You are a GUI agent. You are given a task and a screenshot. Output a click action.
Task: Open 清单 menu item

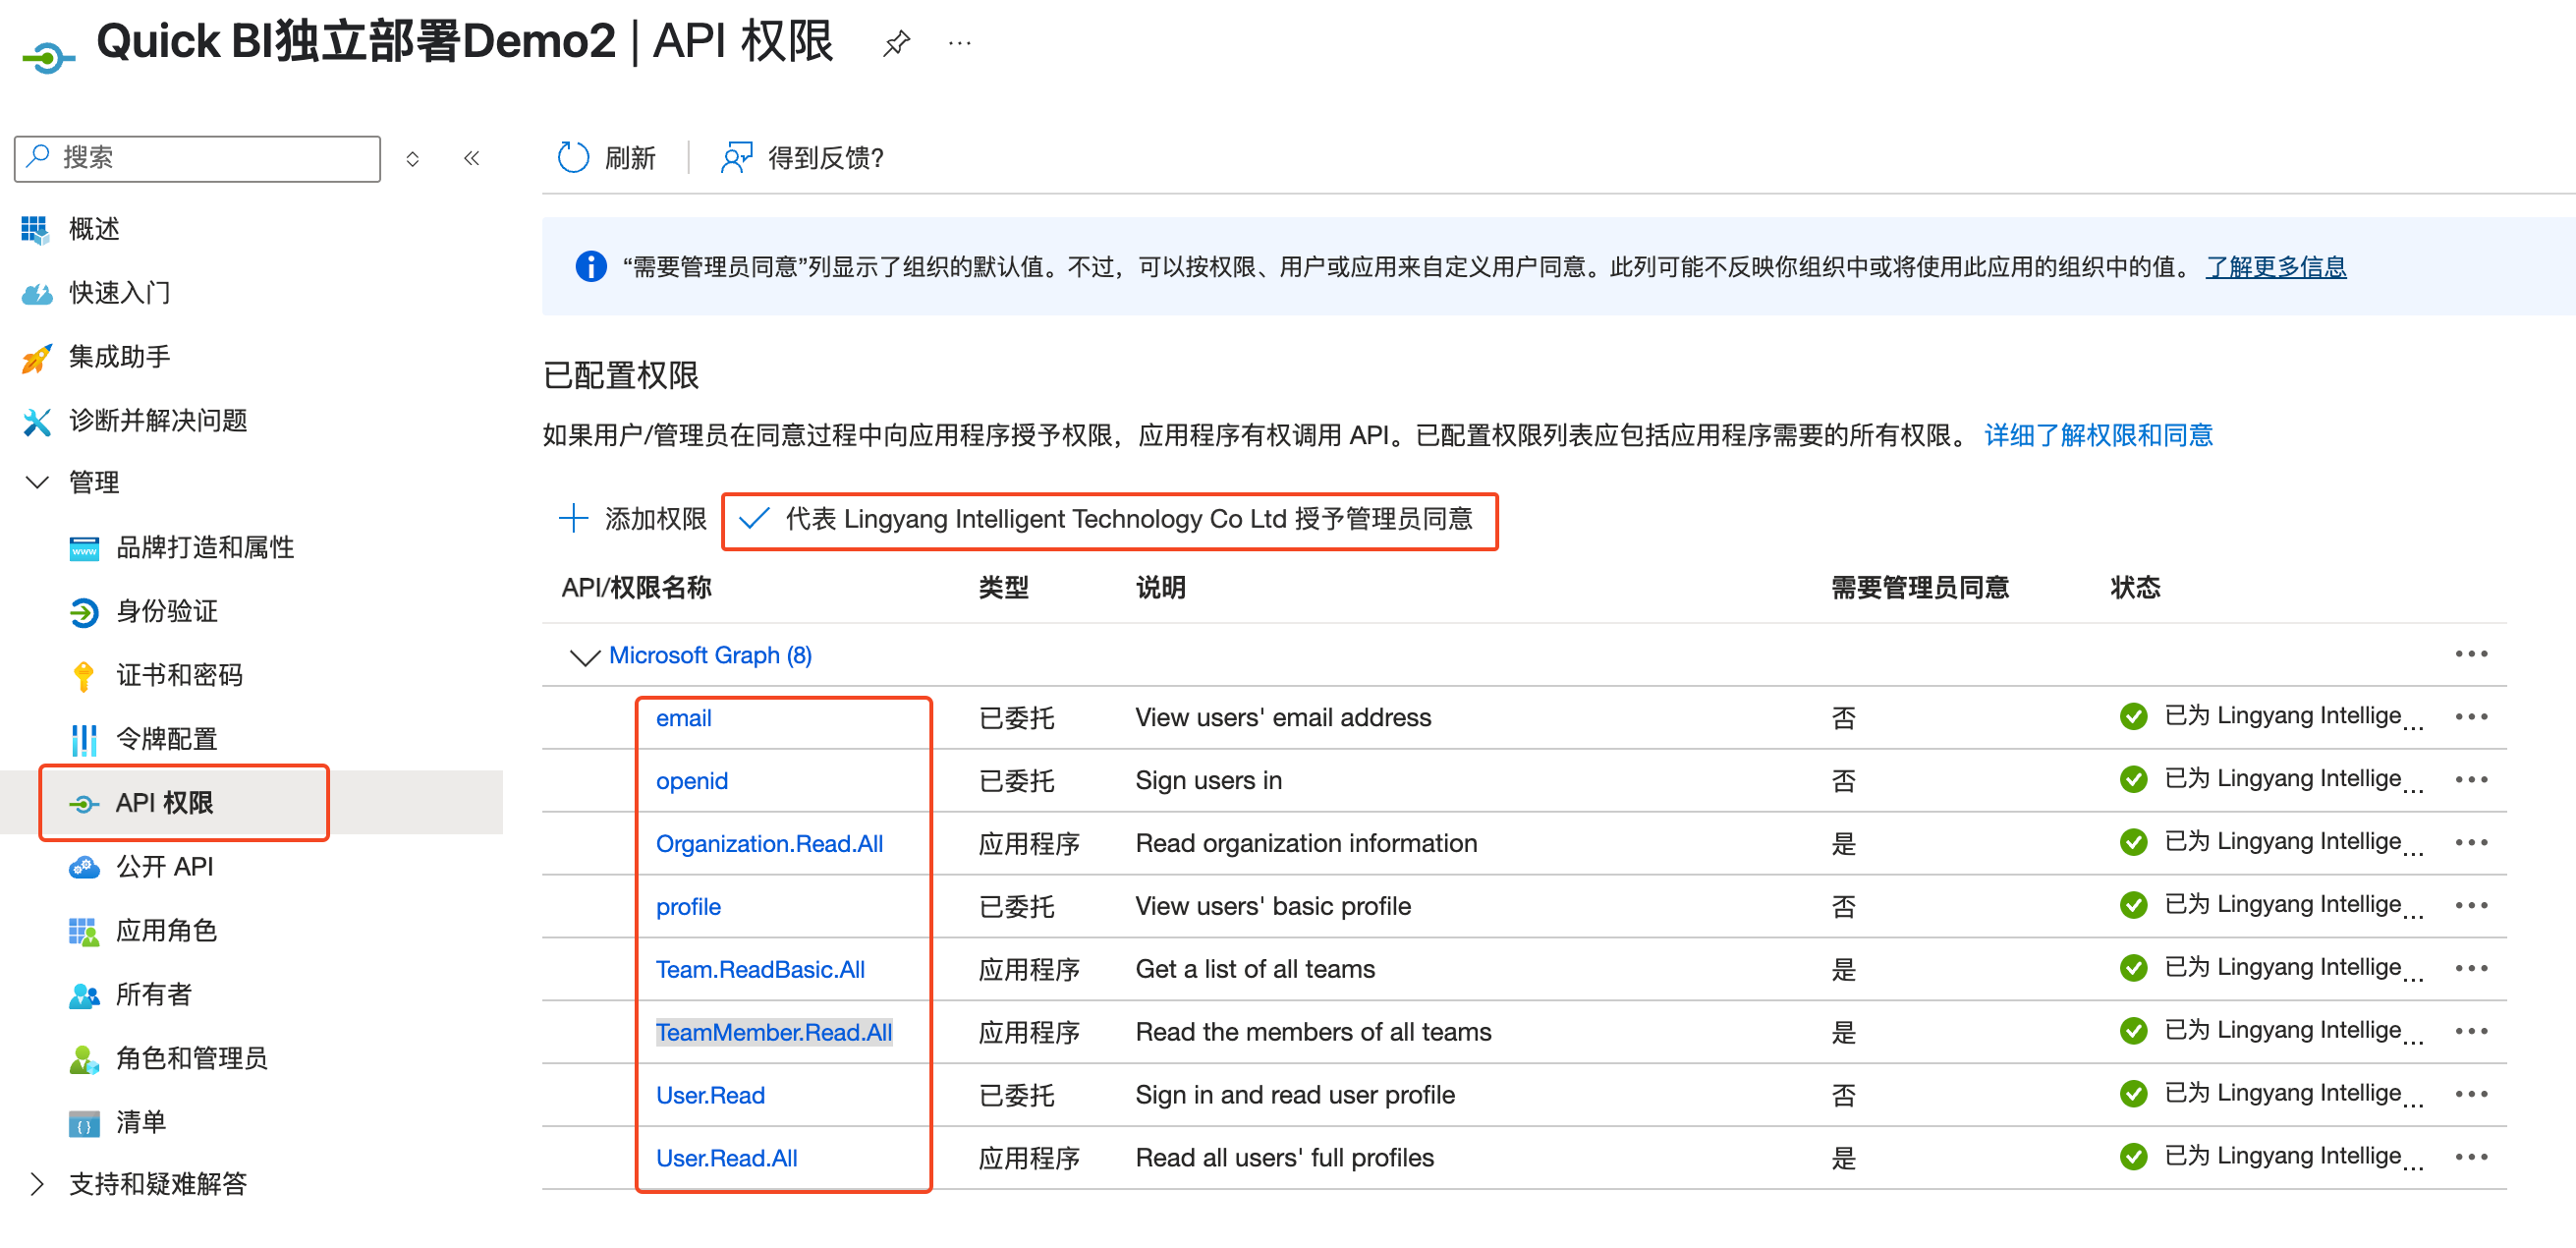pyautogui.click(x=141, y=1122)
